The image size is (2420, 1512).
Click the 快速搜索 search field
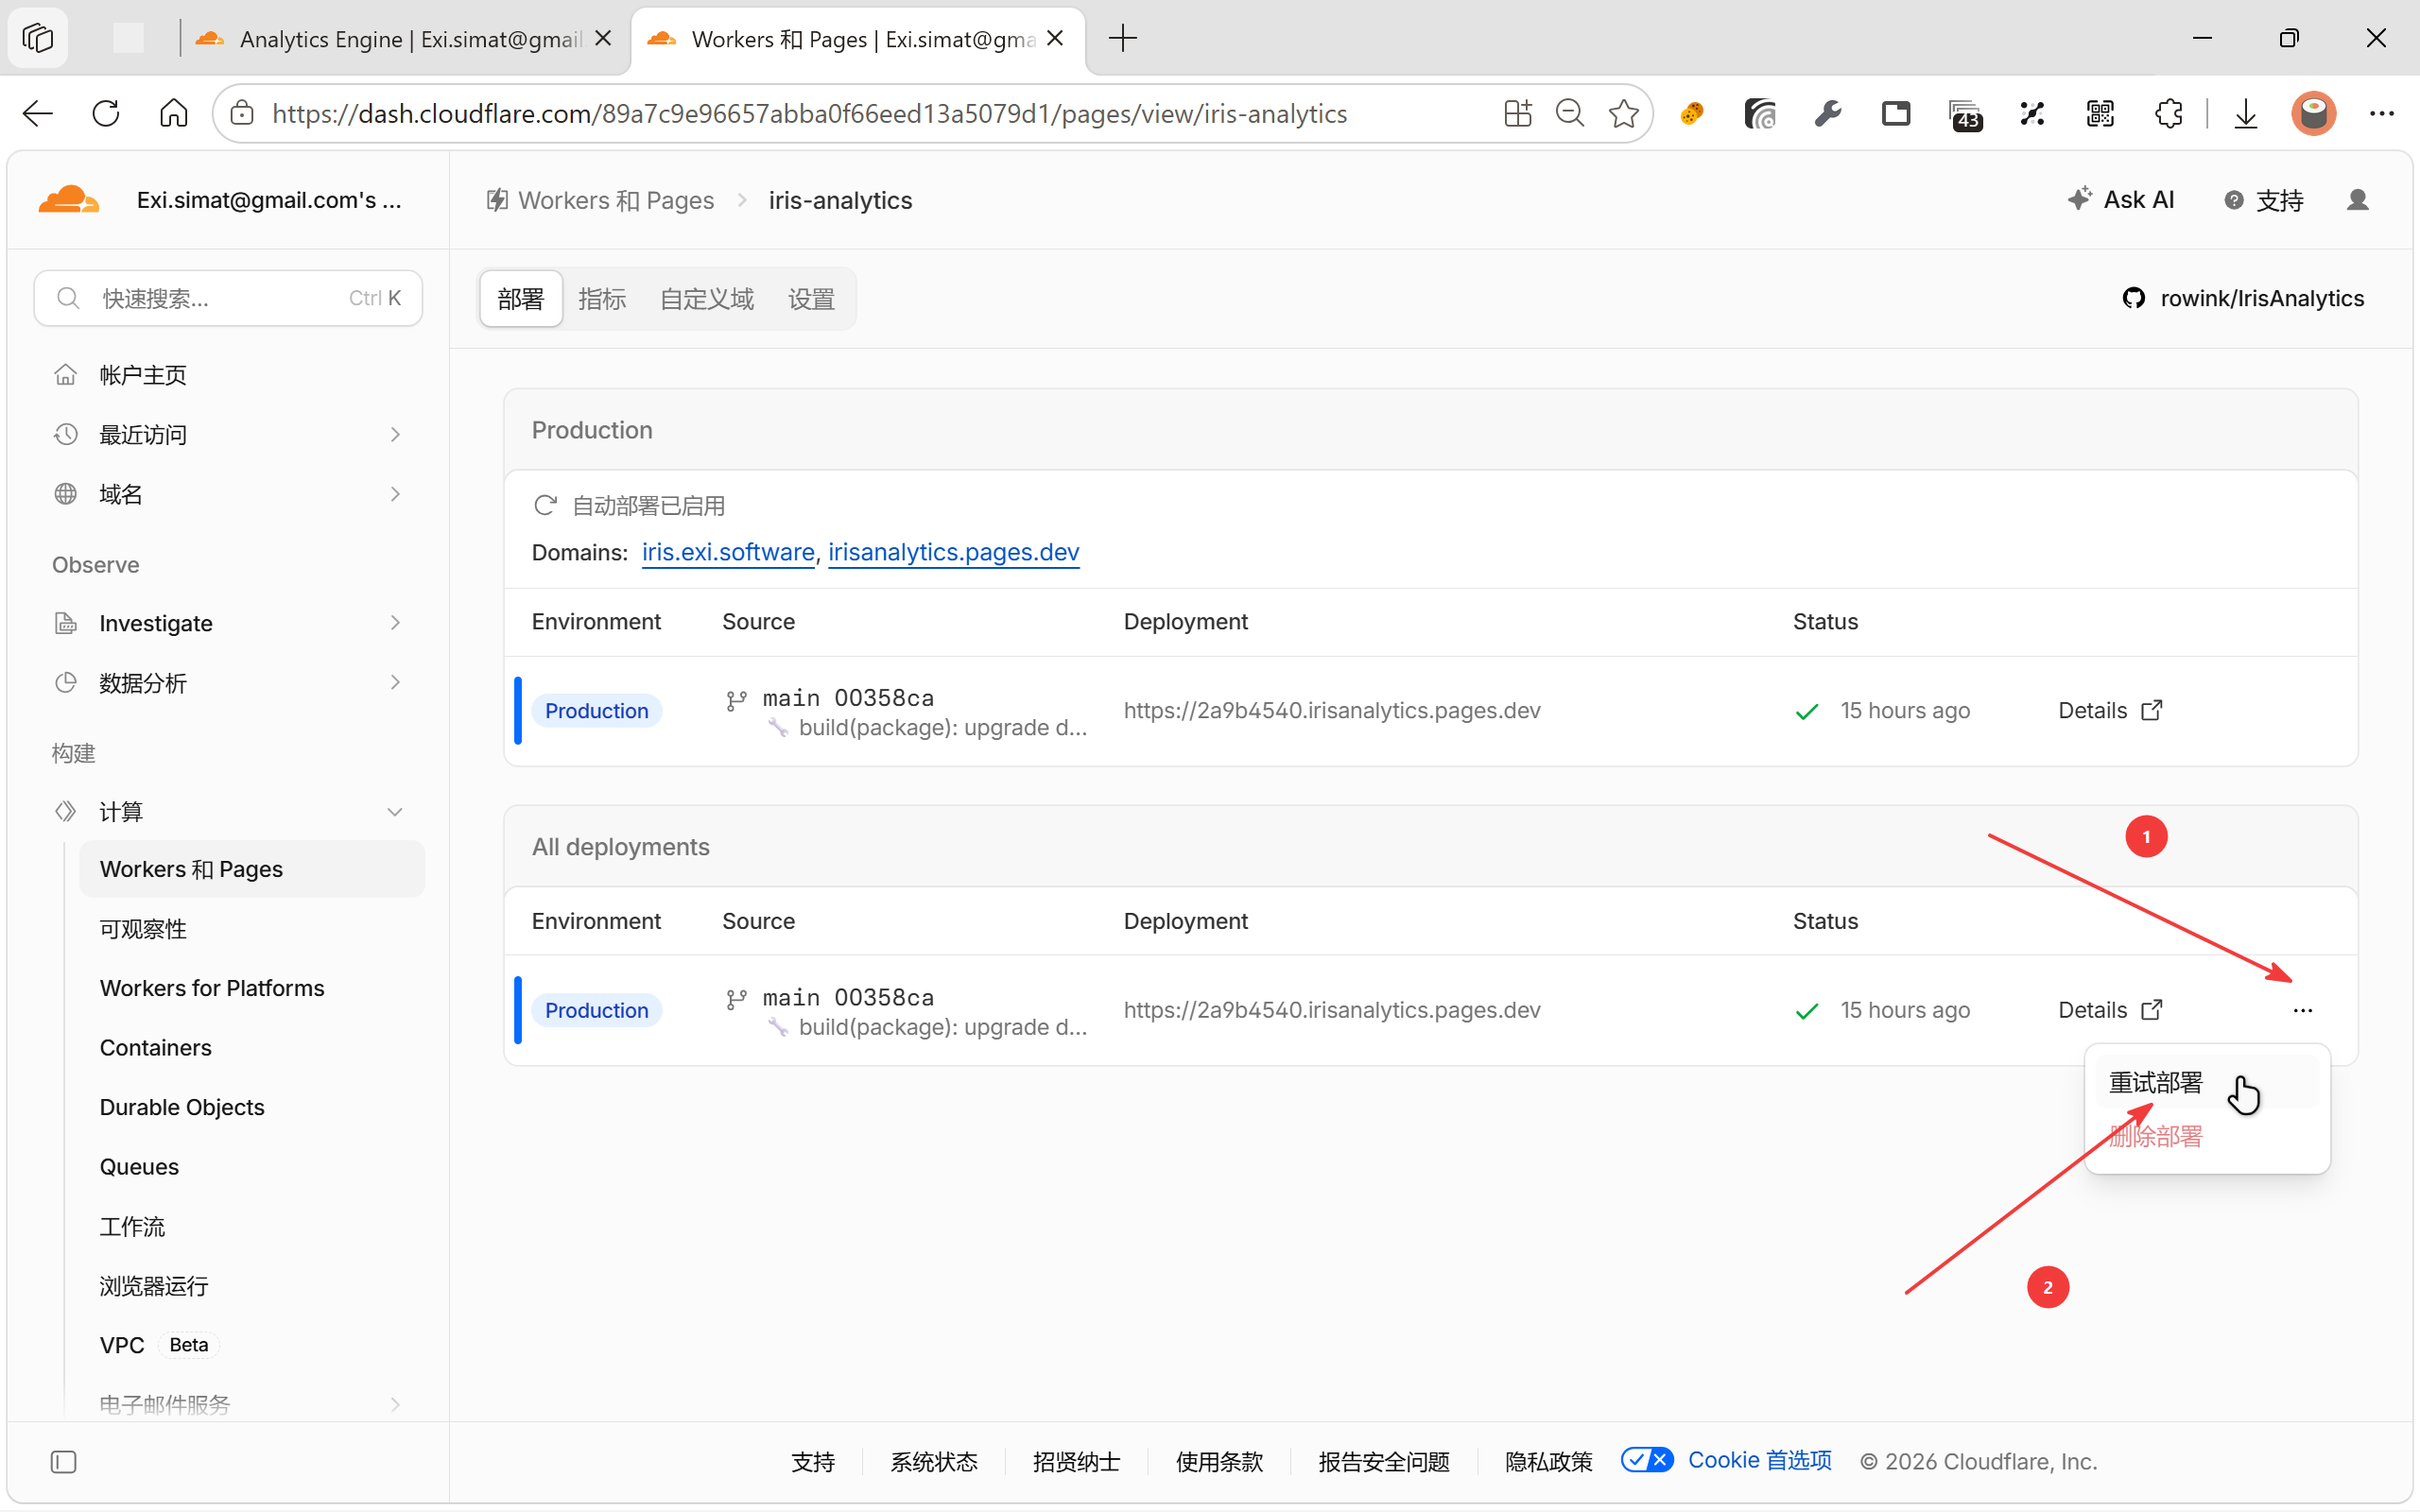click(x=228, y=298)
